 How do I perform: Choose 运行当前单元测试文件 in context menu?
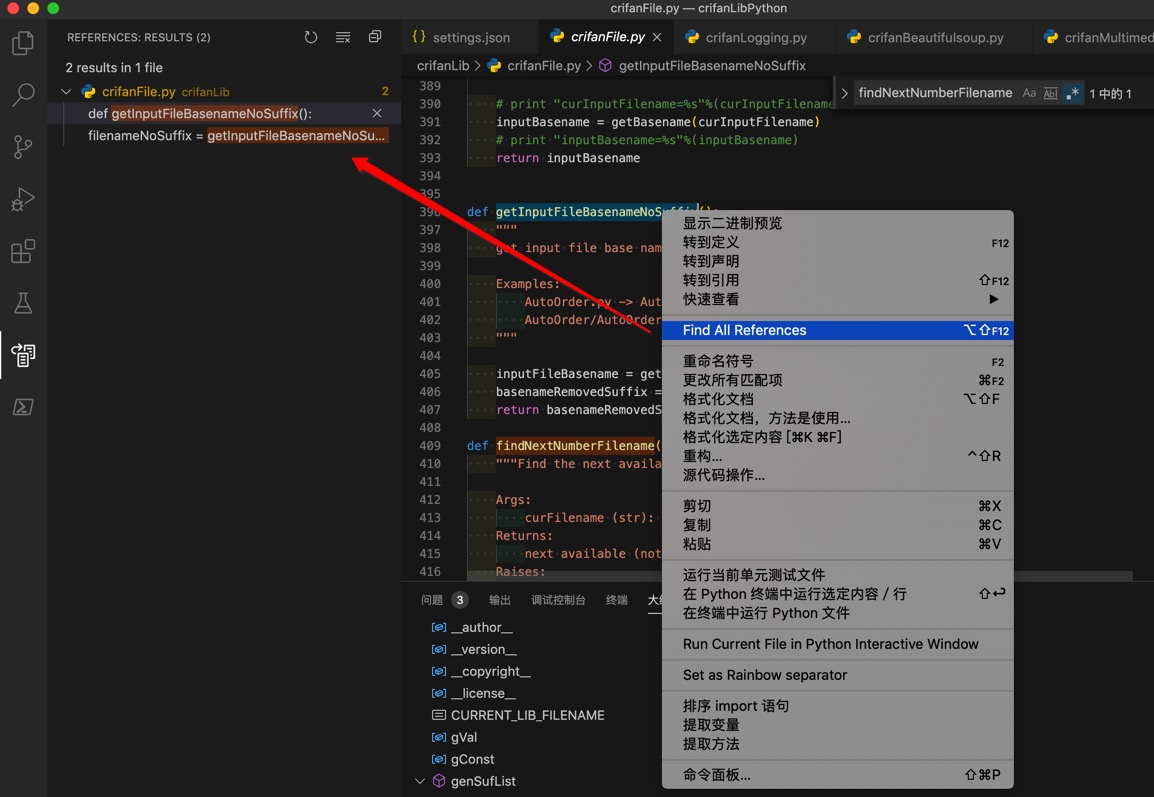click(838, 575)
